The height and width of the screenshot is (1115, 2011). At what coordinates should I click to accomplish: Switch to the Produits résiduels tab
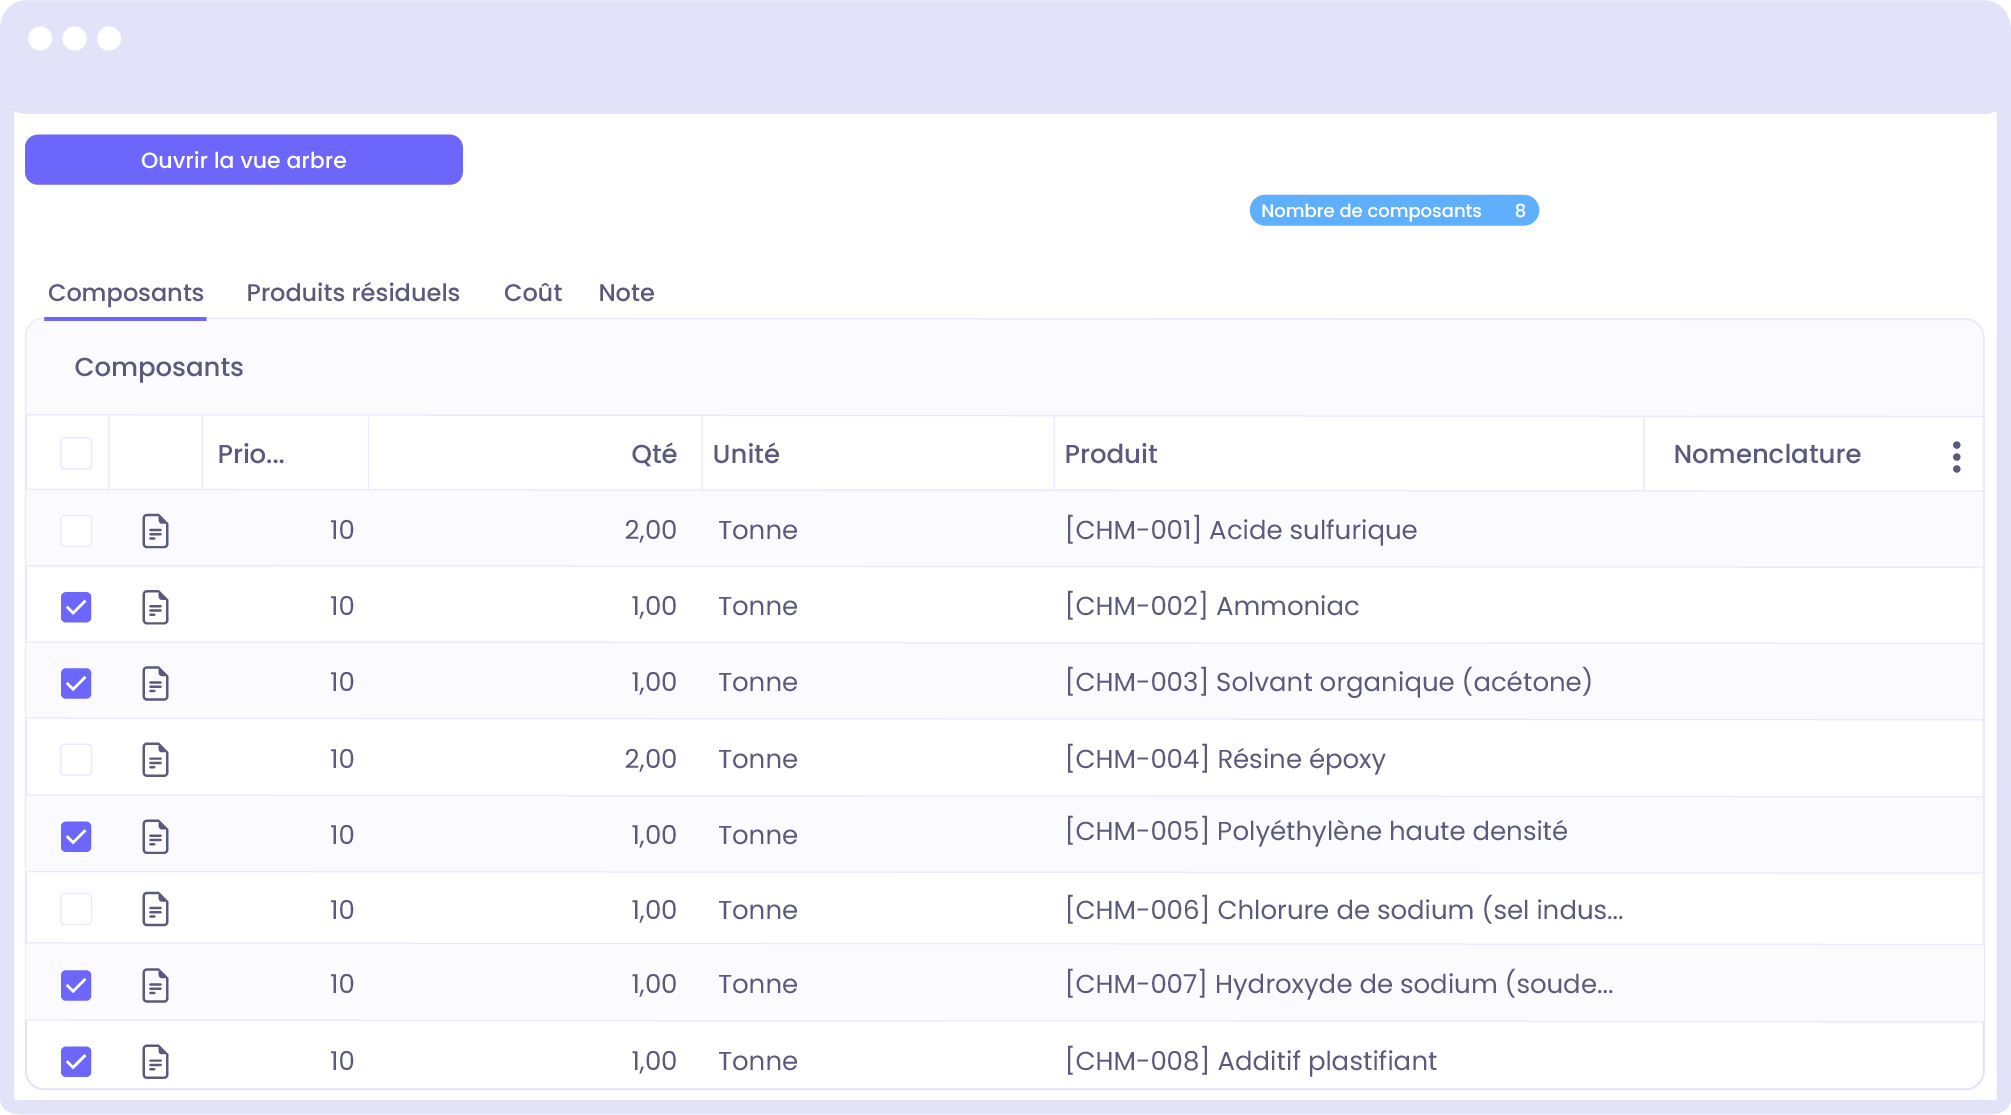[x=353, y=293]
